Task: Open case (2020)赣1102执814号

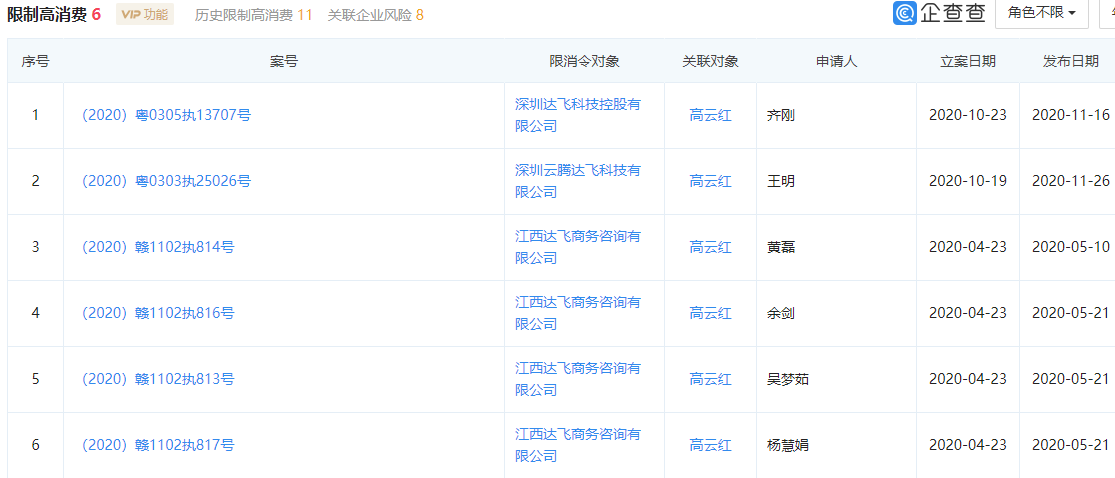Action: click(157, 247)
